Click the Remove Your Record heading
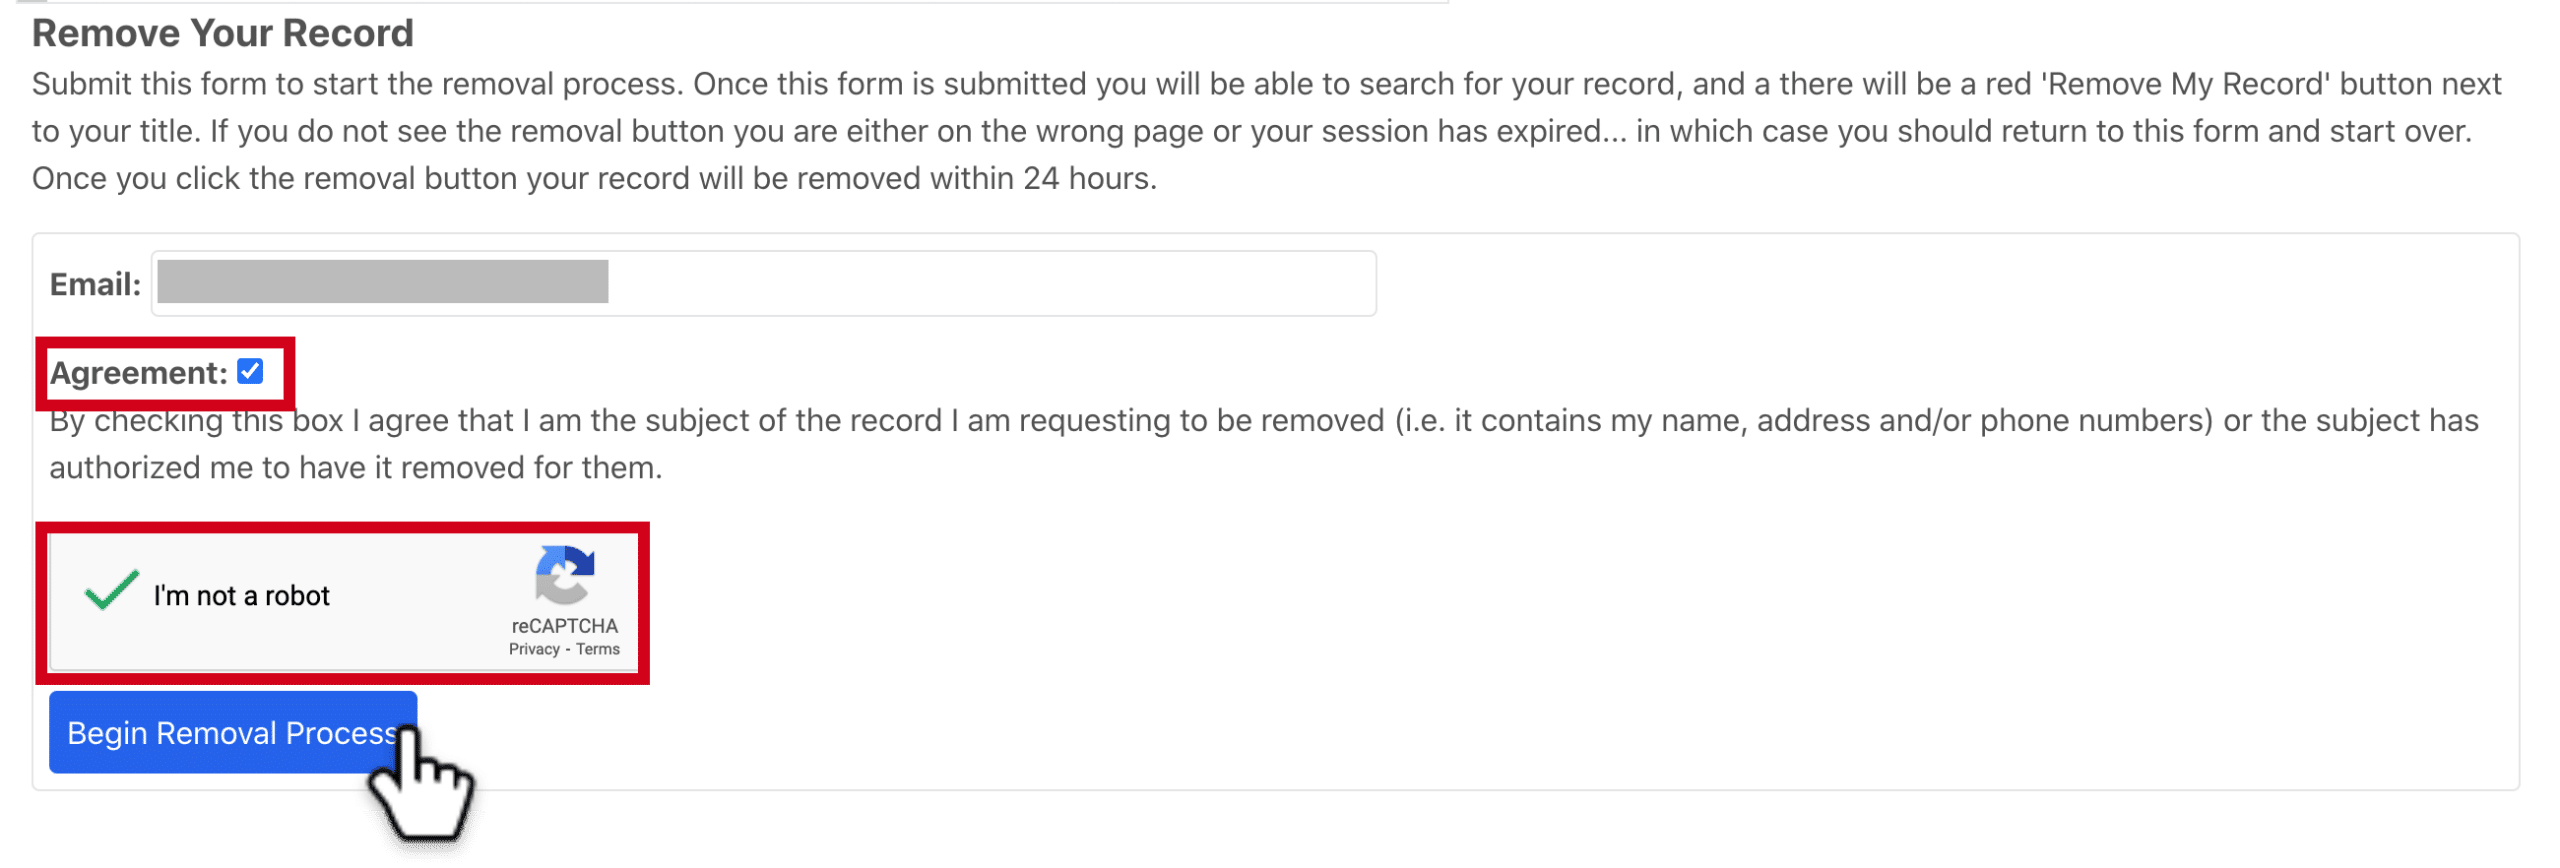This screenshot has height=868, width=2560. pos(223,33)
